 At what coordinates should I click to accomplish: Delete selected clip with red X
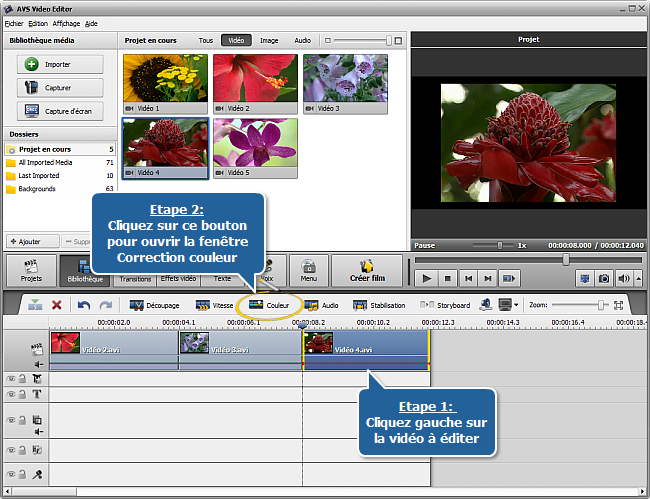(57, 305)
